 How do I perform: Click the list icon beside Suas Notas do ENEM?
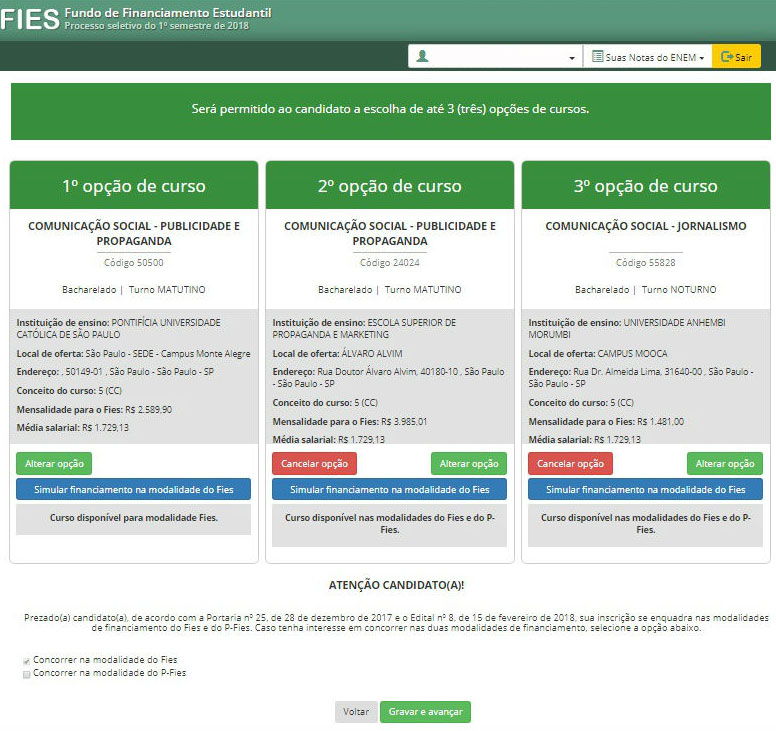pos(597,56)
